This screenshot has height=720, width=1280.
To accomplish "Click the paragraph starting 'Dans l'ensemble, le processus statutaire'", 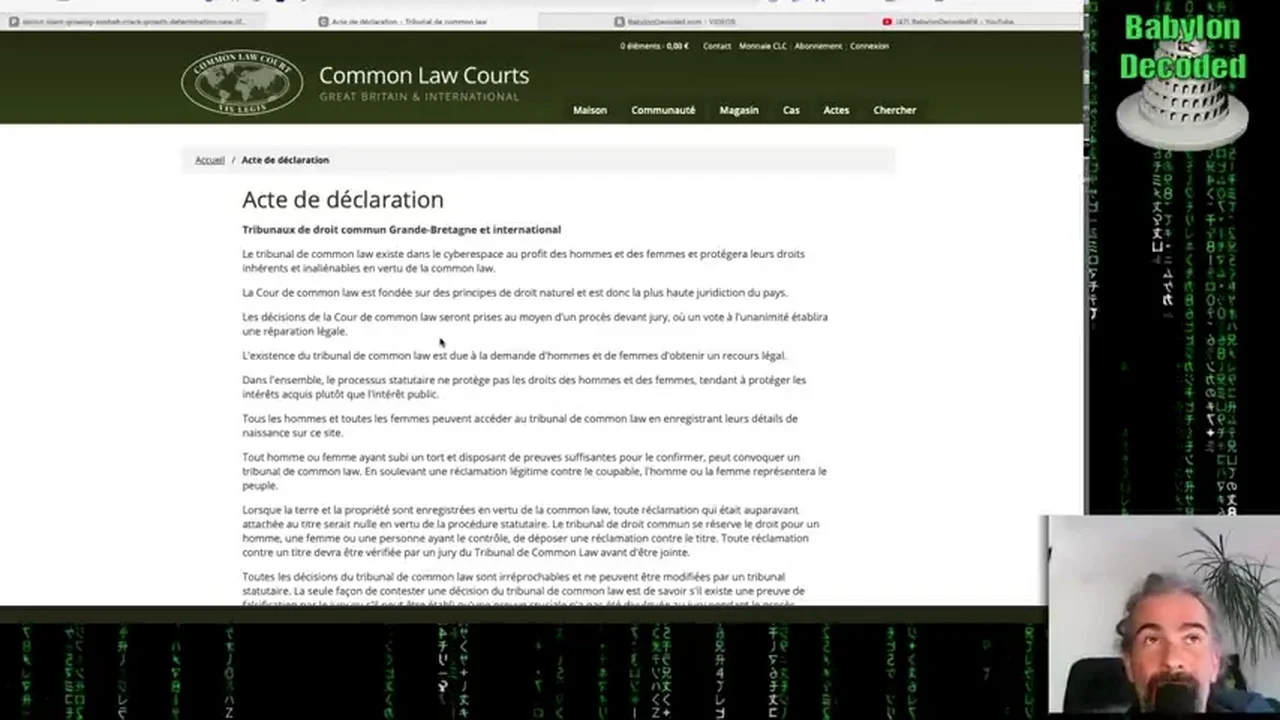I will (524, 387).
